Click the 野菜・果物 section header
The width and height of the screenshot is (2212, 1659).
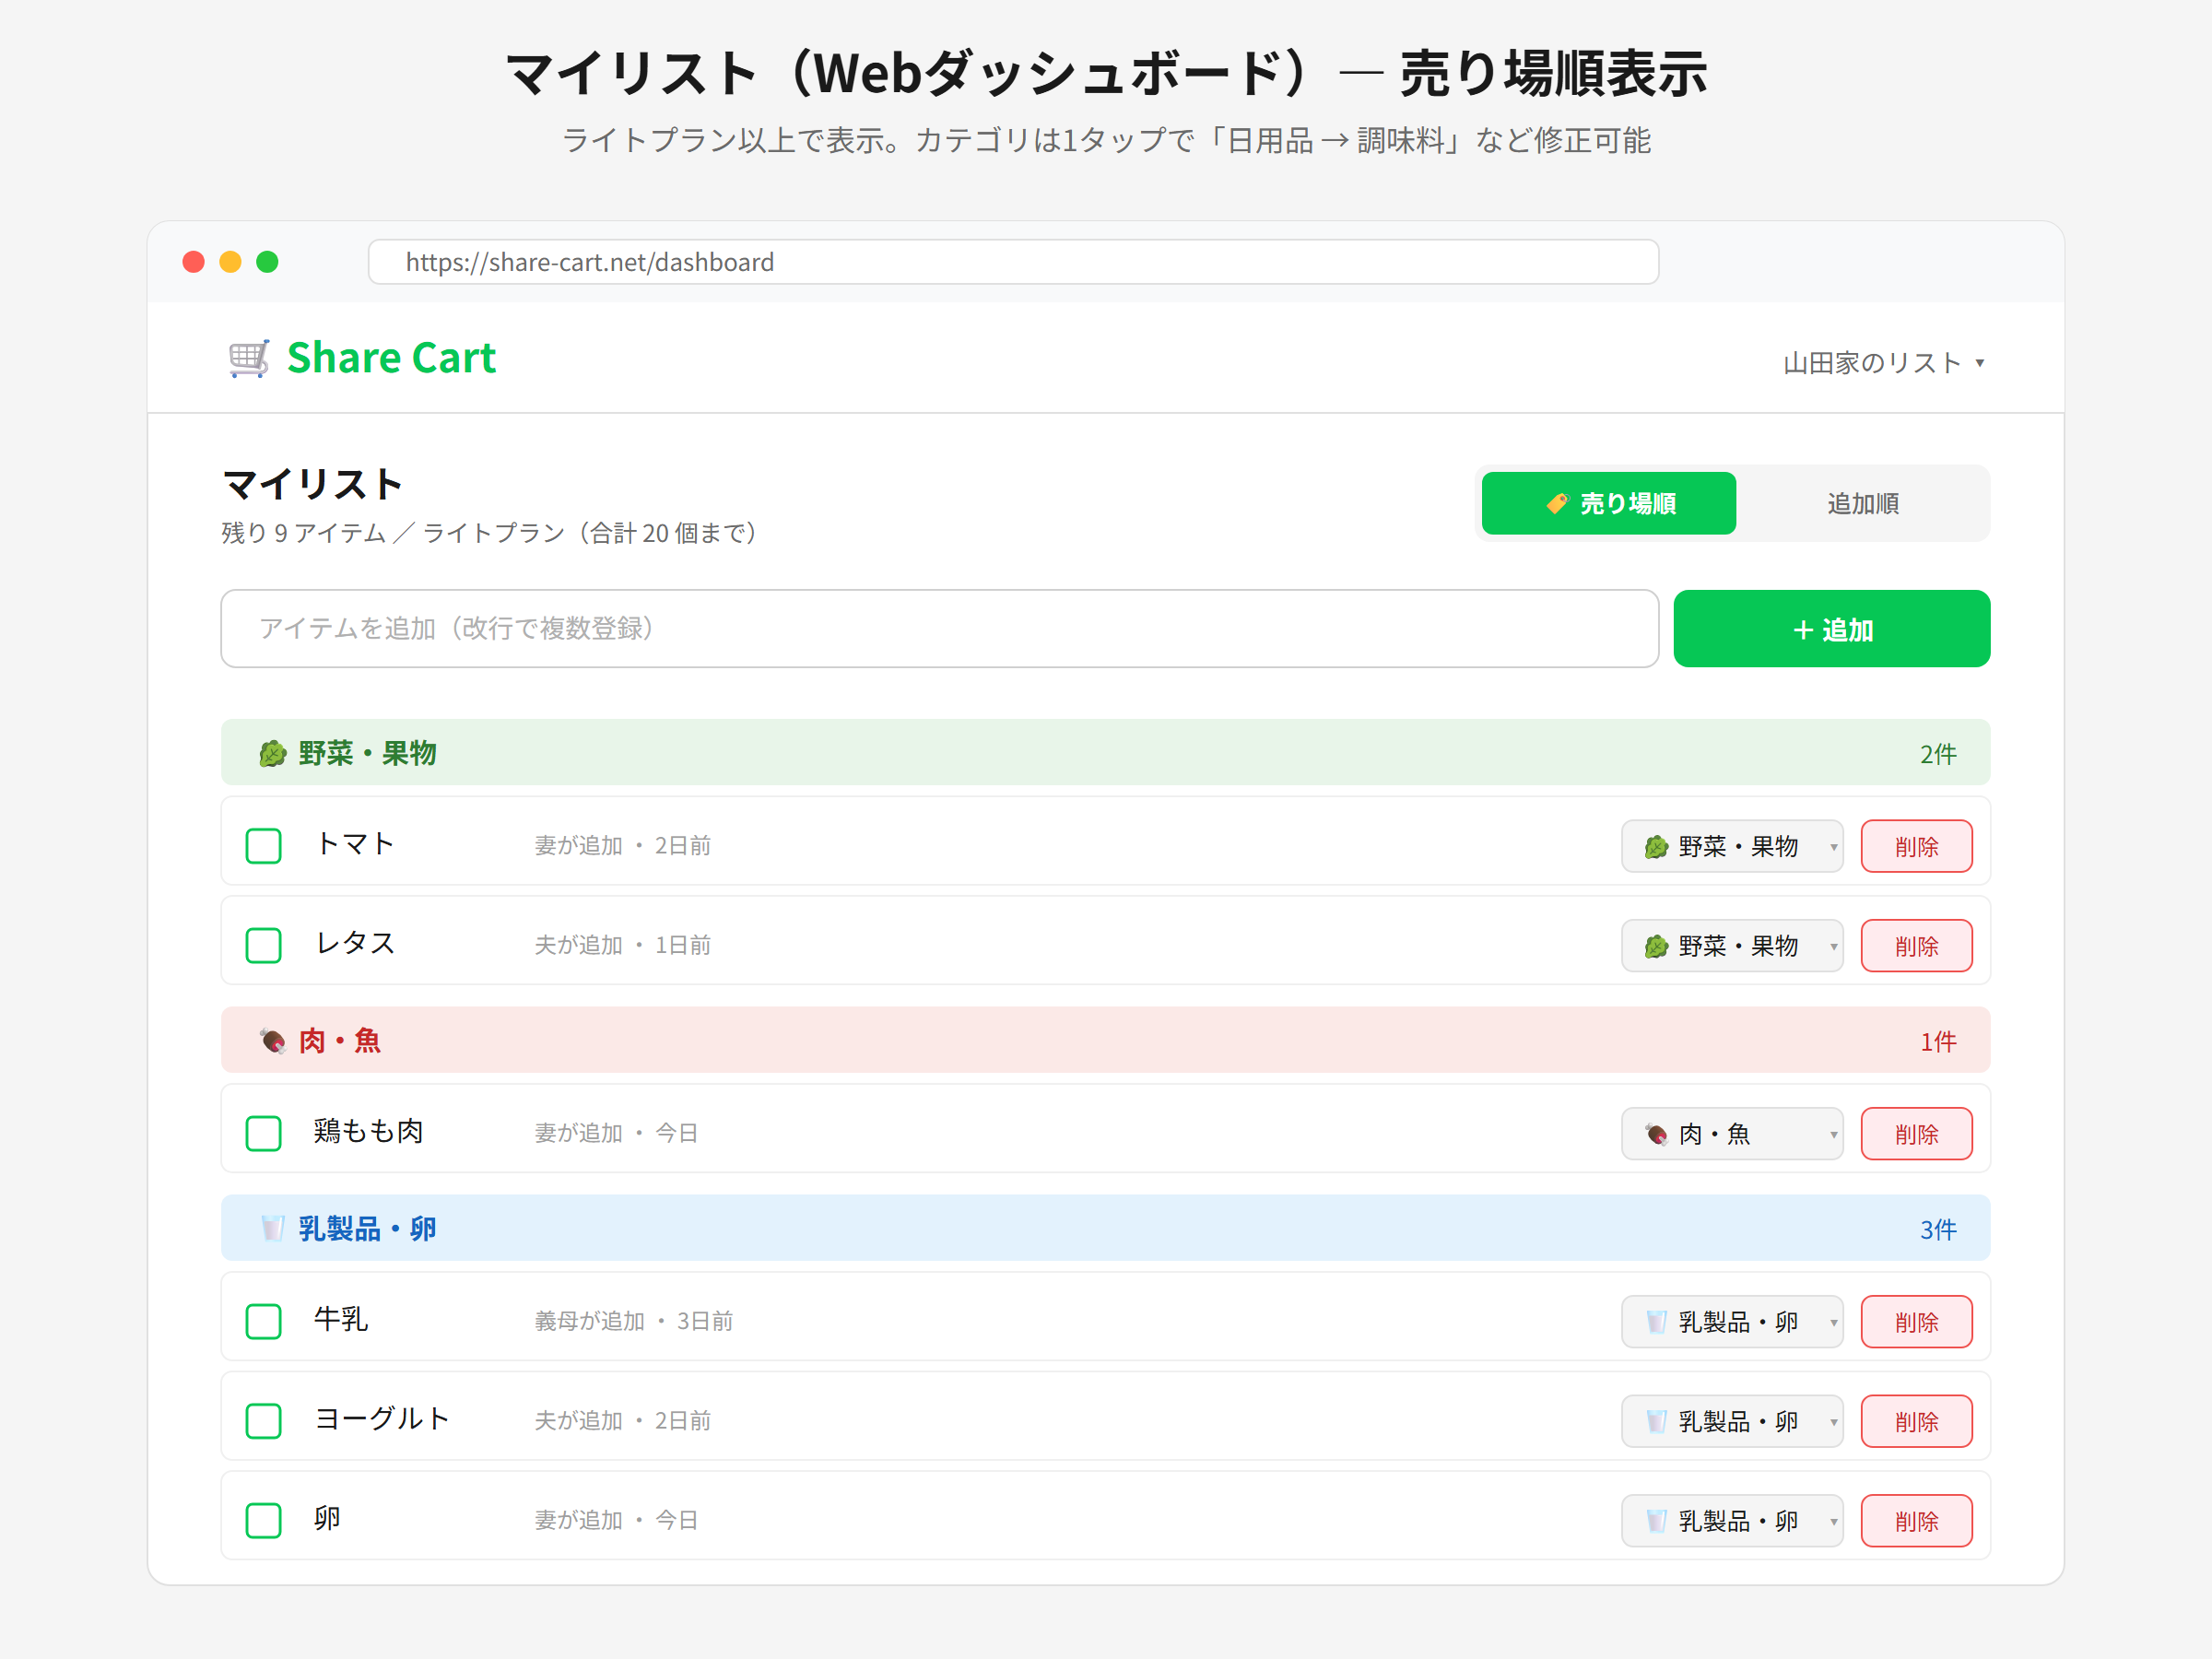pos(1105,753)
